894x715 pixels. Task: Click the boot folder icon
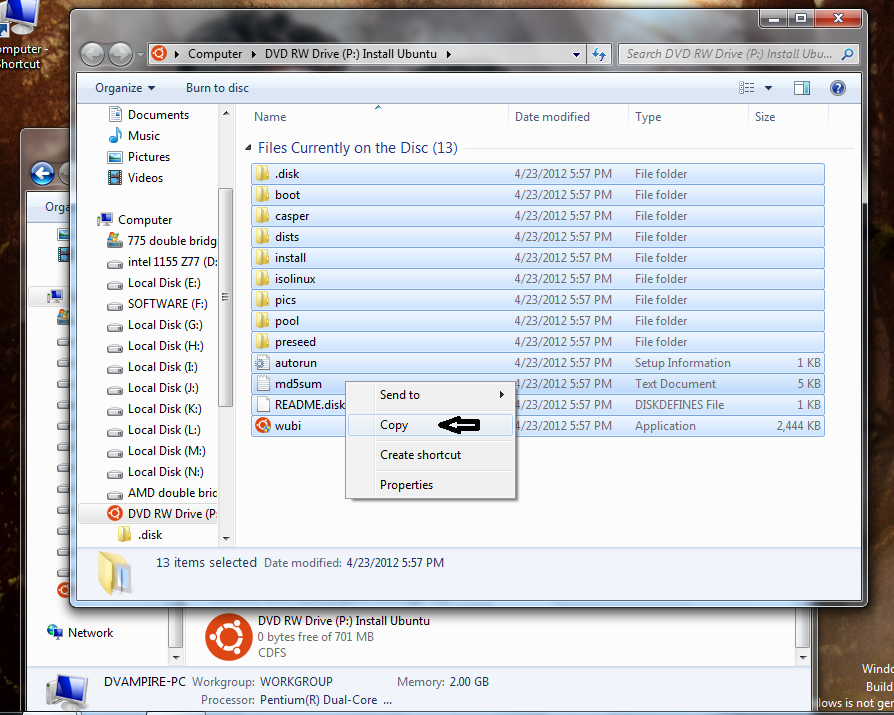tap(262, 194)
